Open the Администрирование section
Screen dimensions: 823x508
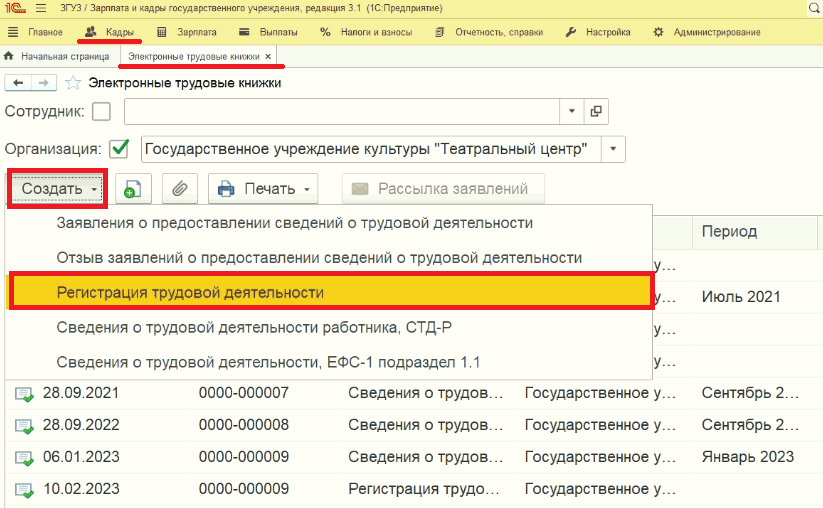point(707,32)
